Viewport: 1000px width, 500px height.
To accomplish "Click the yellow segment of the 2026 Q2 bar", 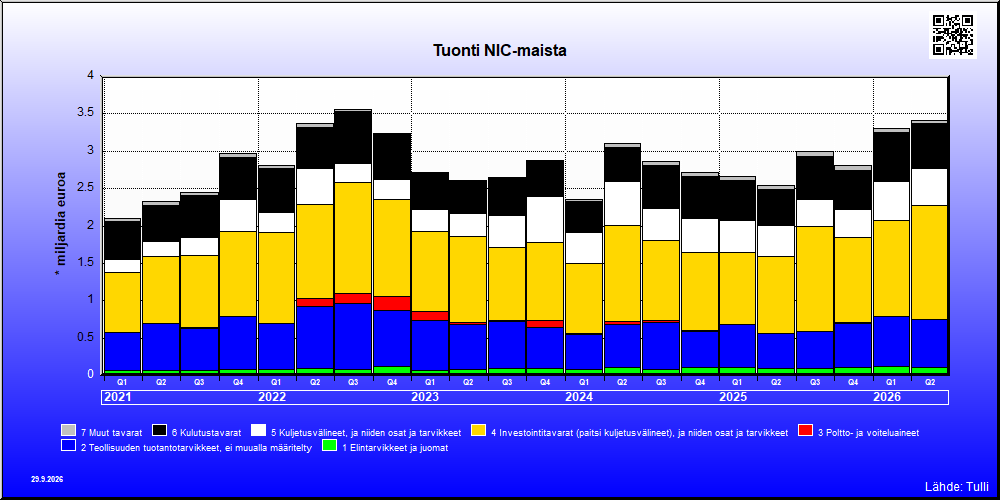I will [929, 262].
